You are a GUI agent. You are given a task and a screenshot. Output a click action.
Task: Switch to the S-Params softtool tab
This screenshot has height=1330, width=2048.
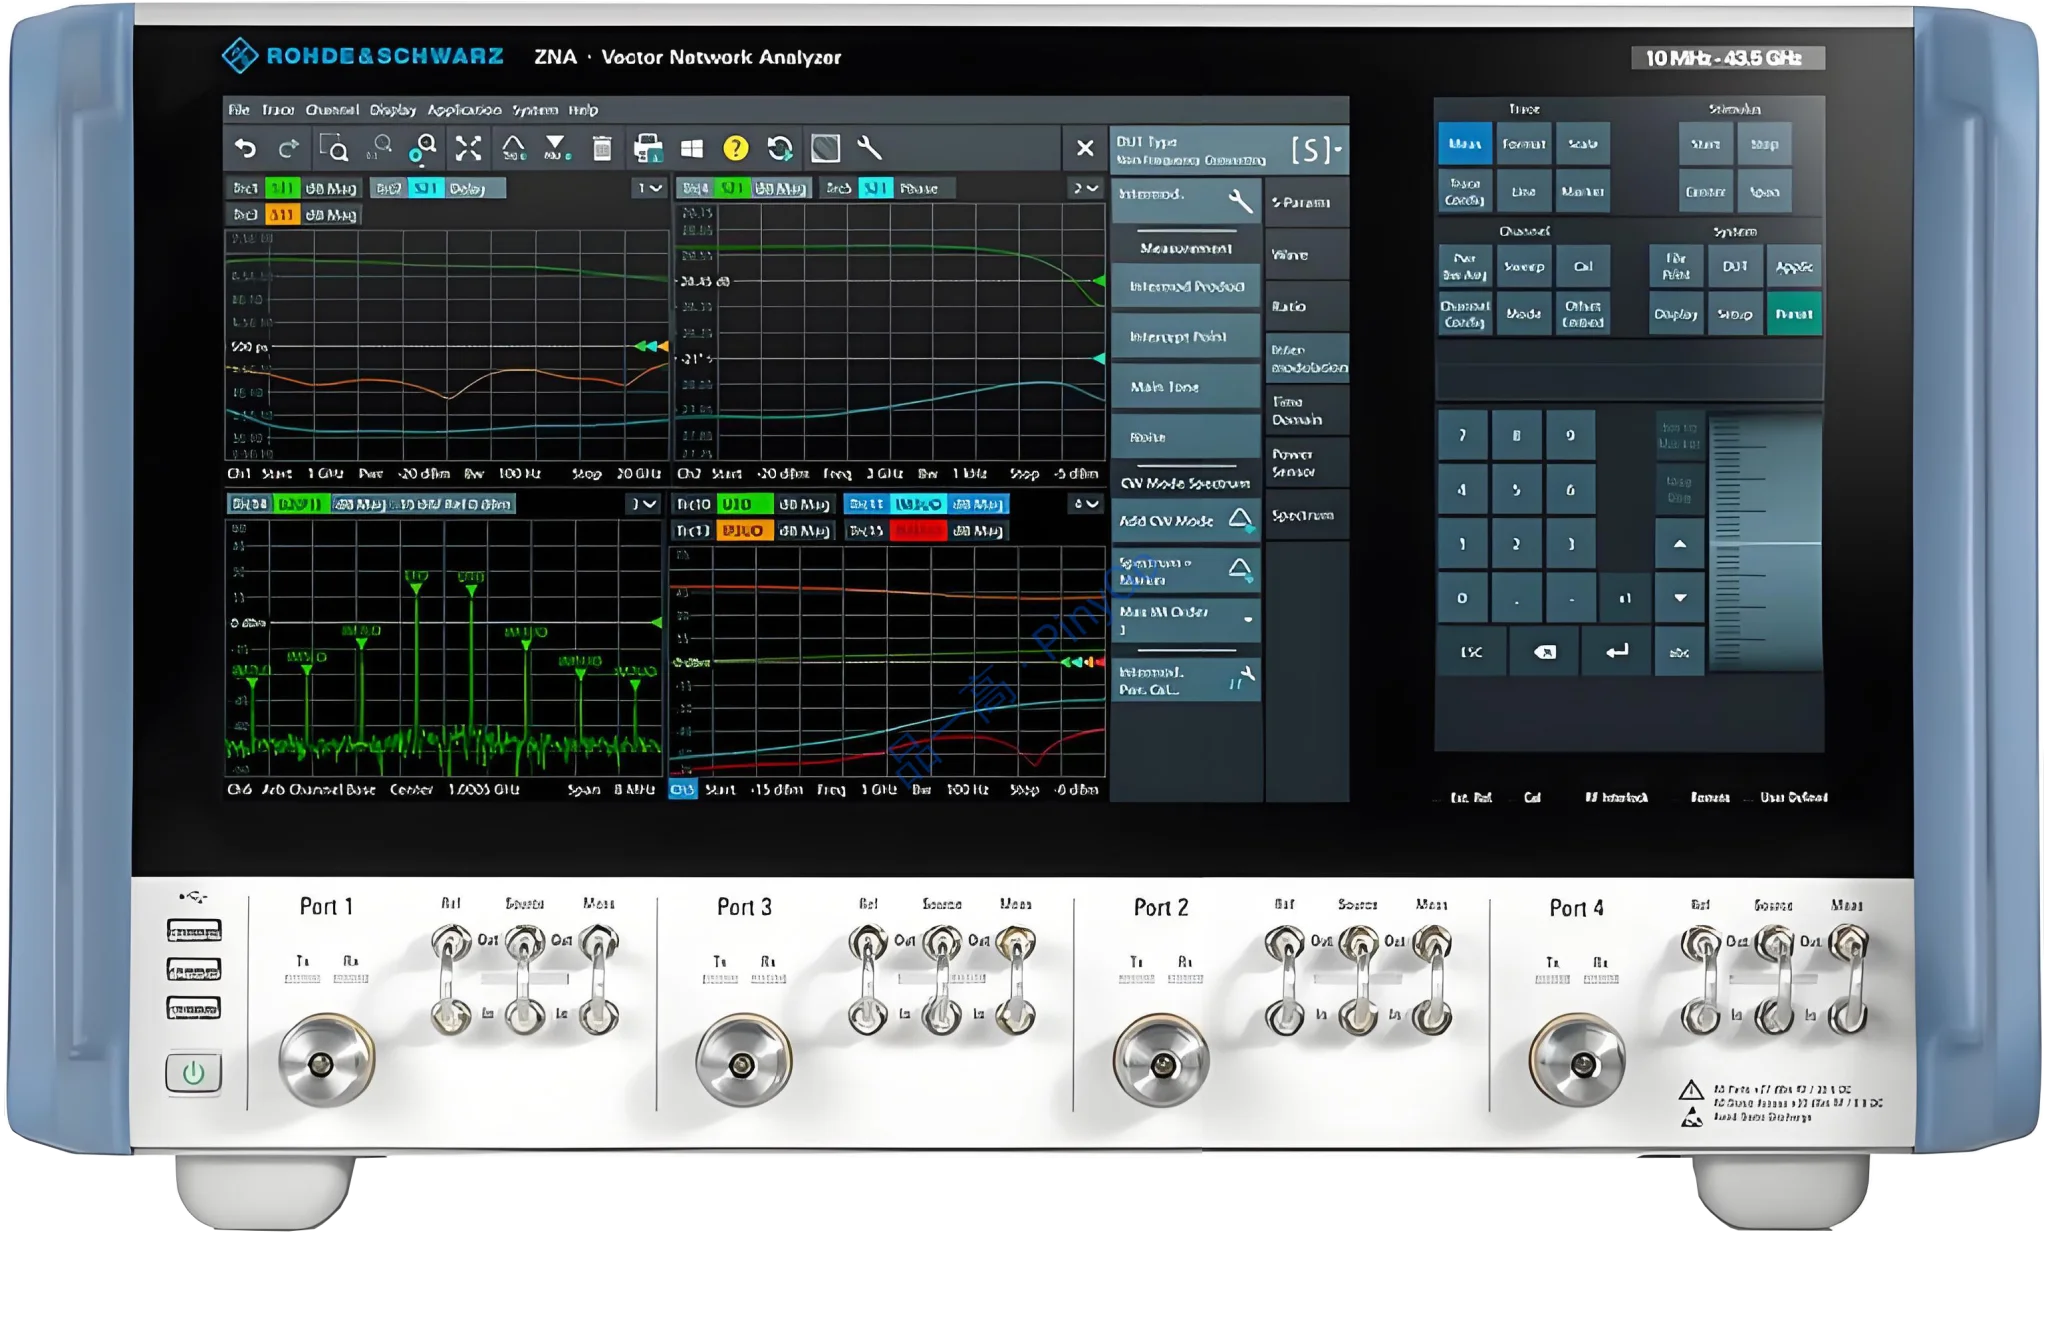(1306, 202)
